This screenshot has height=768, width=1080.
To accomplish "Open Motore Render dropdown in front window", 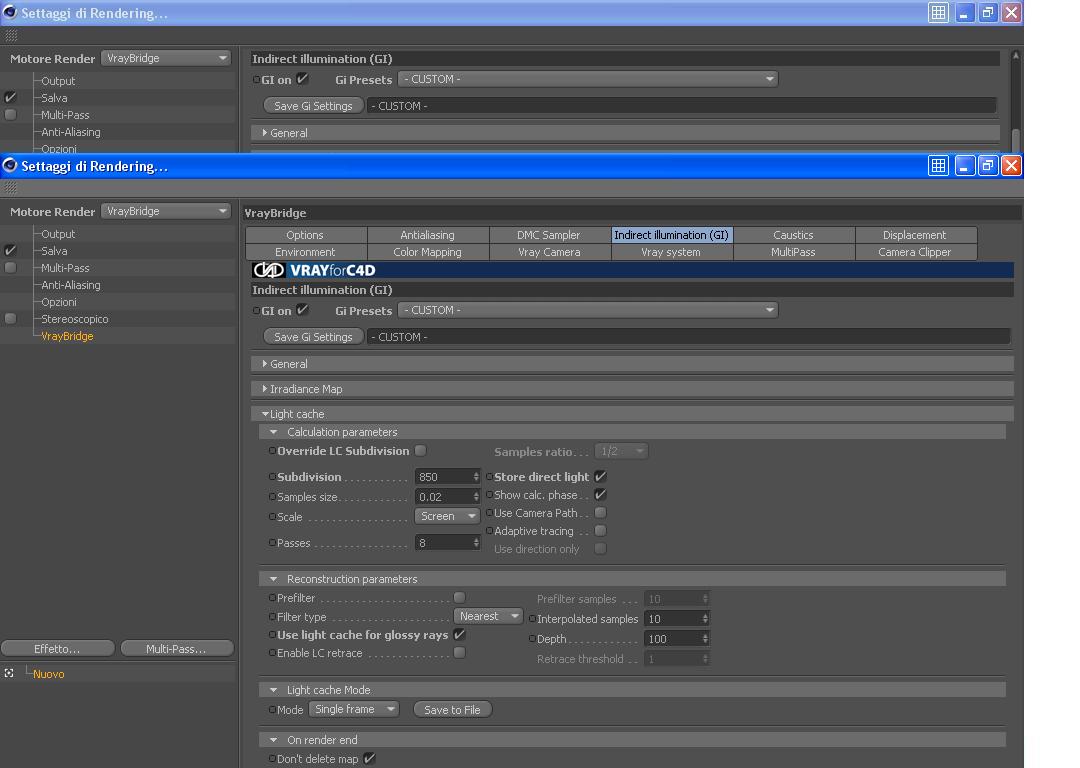I will tap(165, 211).
